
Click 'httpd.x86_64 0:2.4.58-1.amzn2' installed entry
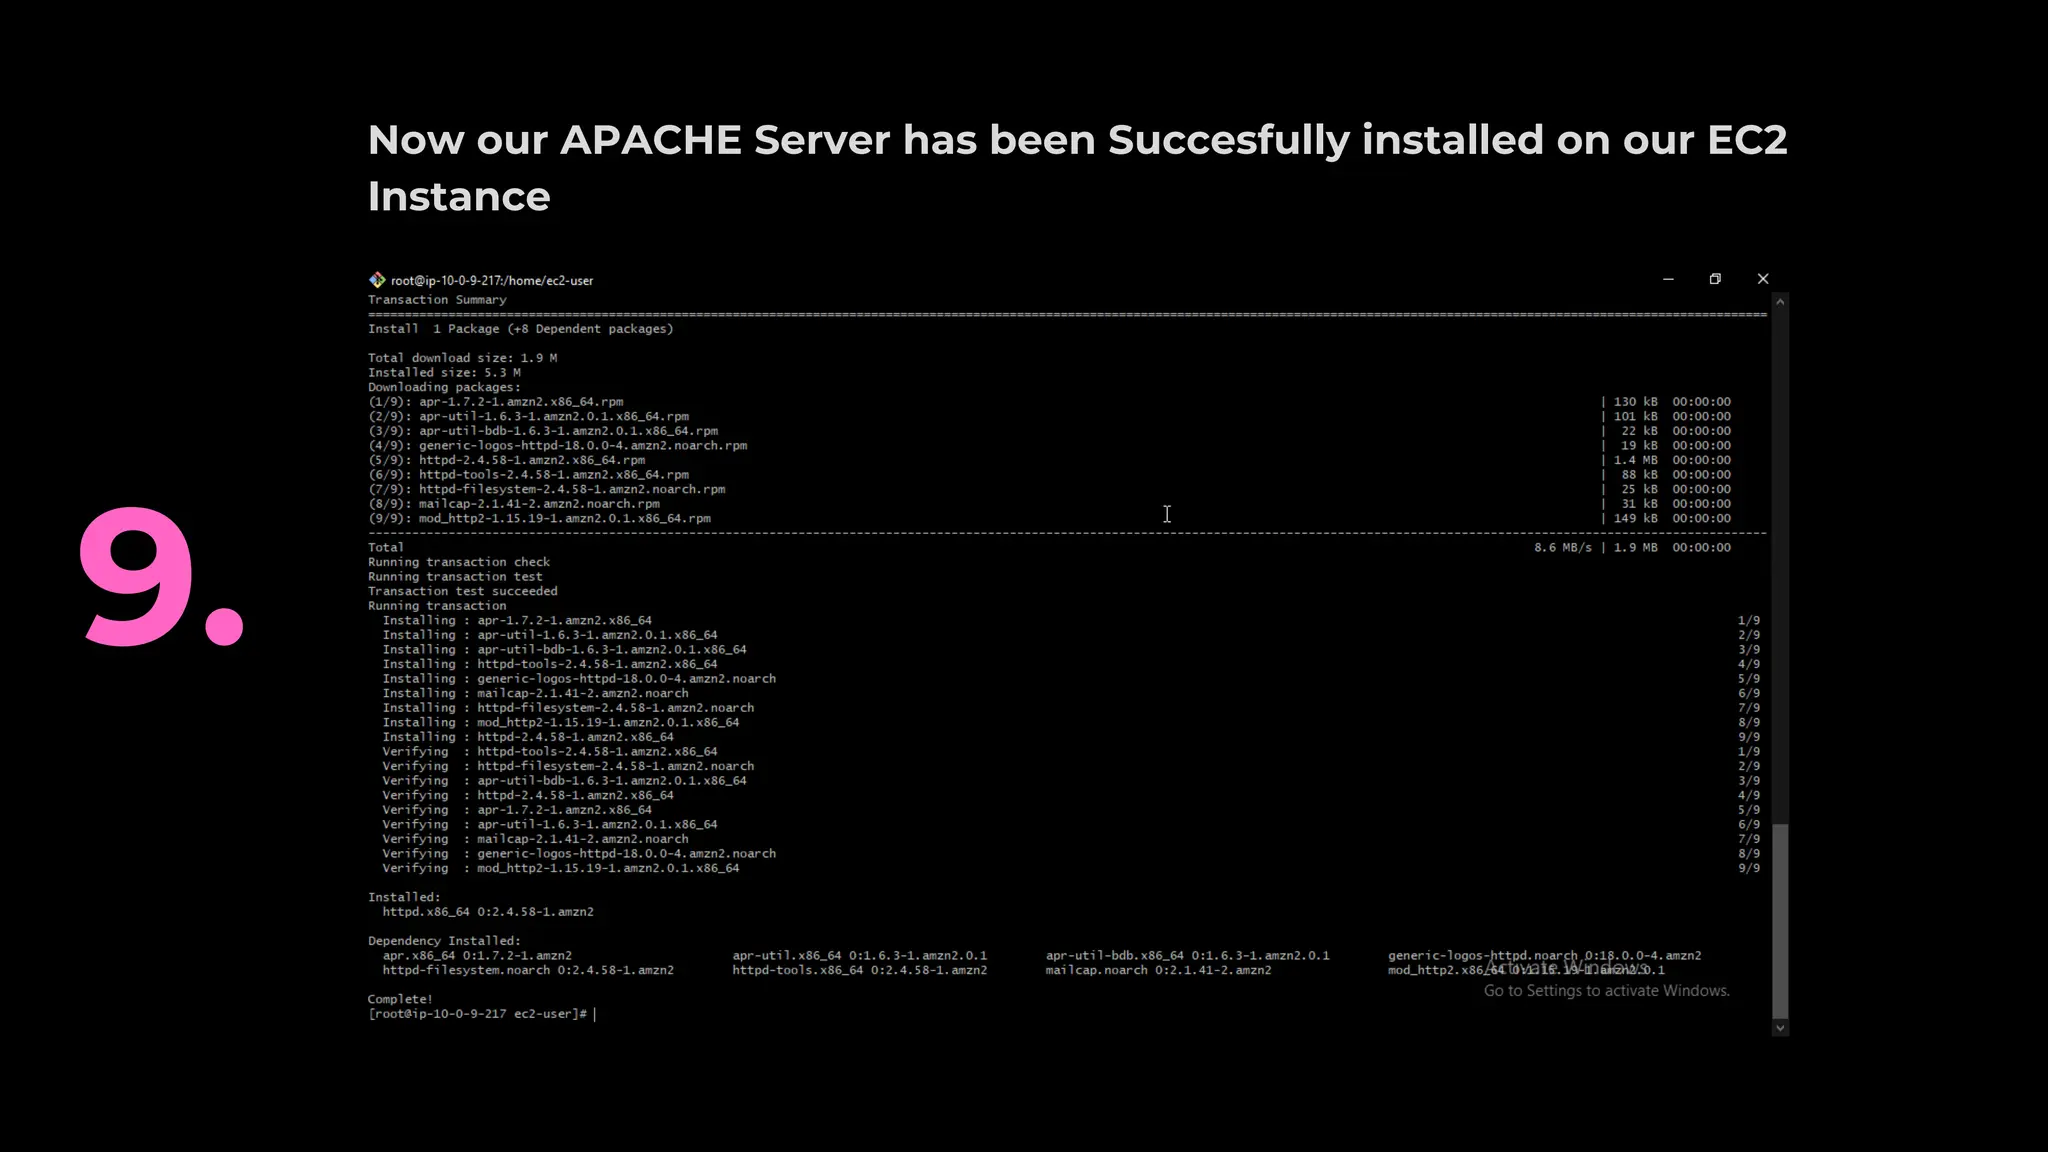(x=488, y=912)
